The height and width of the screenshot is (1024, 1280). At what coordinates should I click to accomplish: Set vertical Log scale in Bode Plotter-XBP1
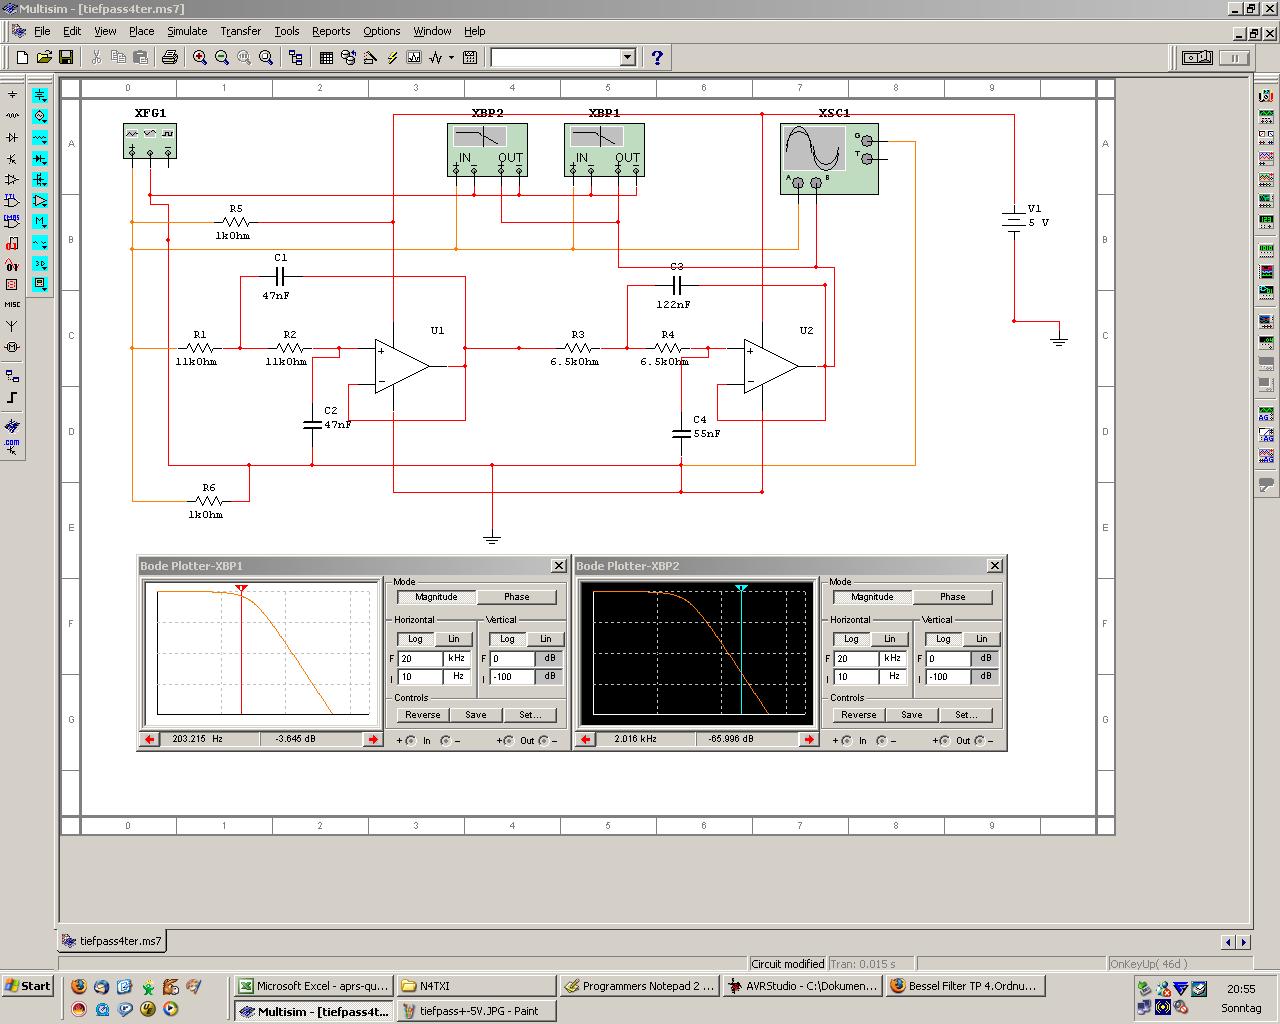(x=507, y=639)
